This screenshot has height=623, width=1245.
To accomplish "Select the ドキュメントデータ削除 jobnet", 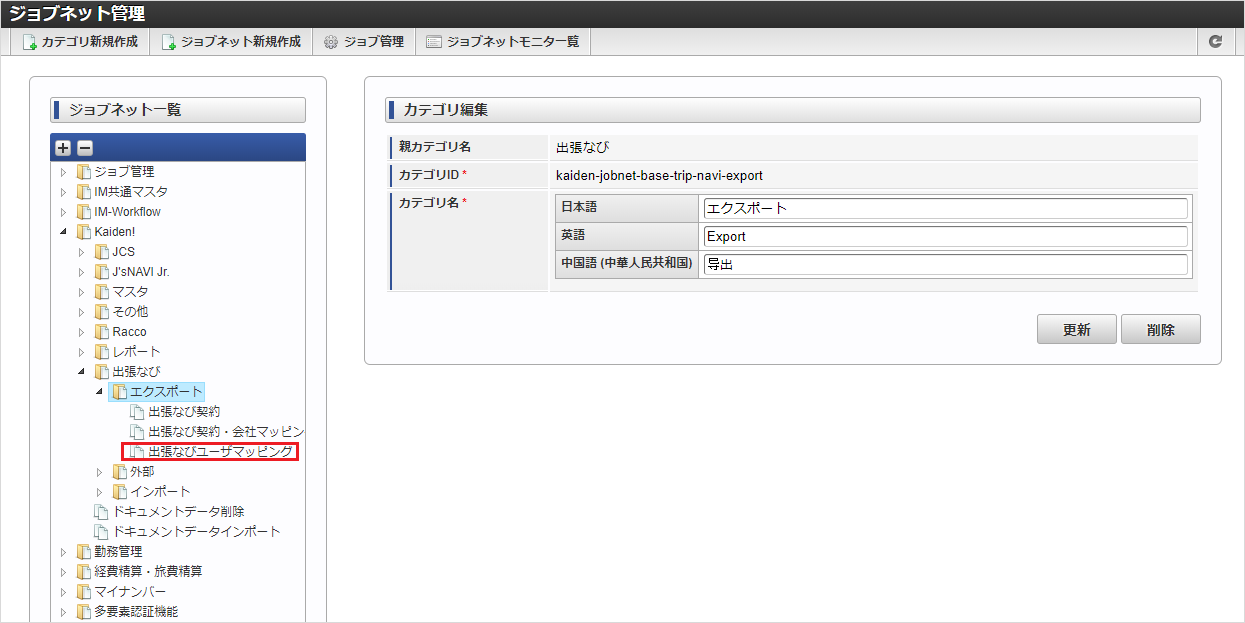I will pyautogui.click(x=178, y=512).
